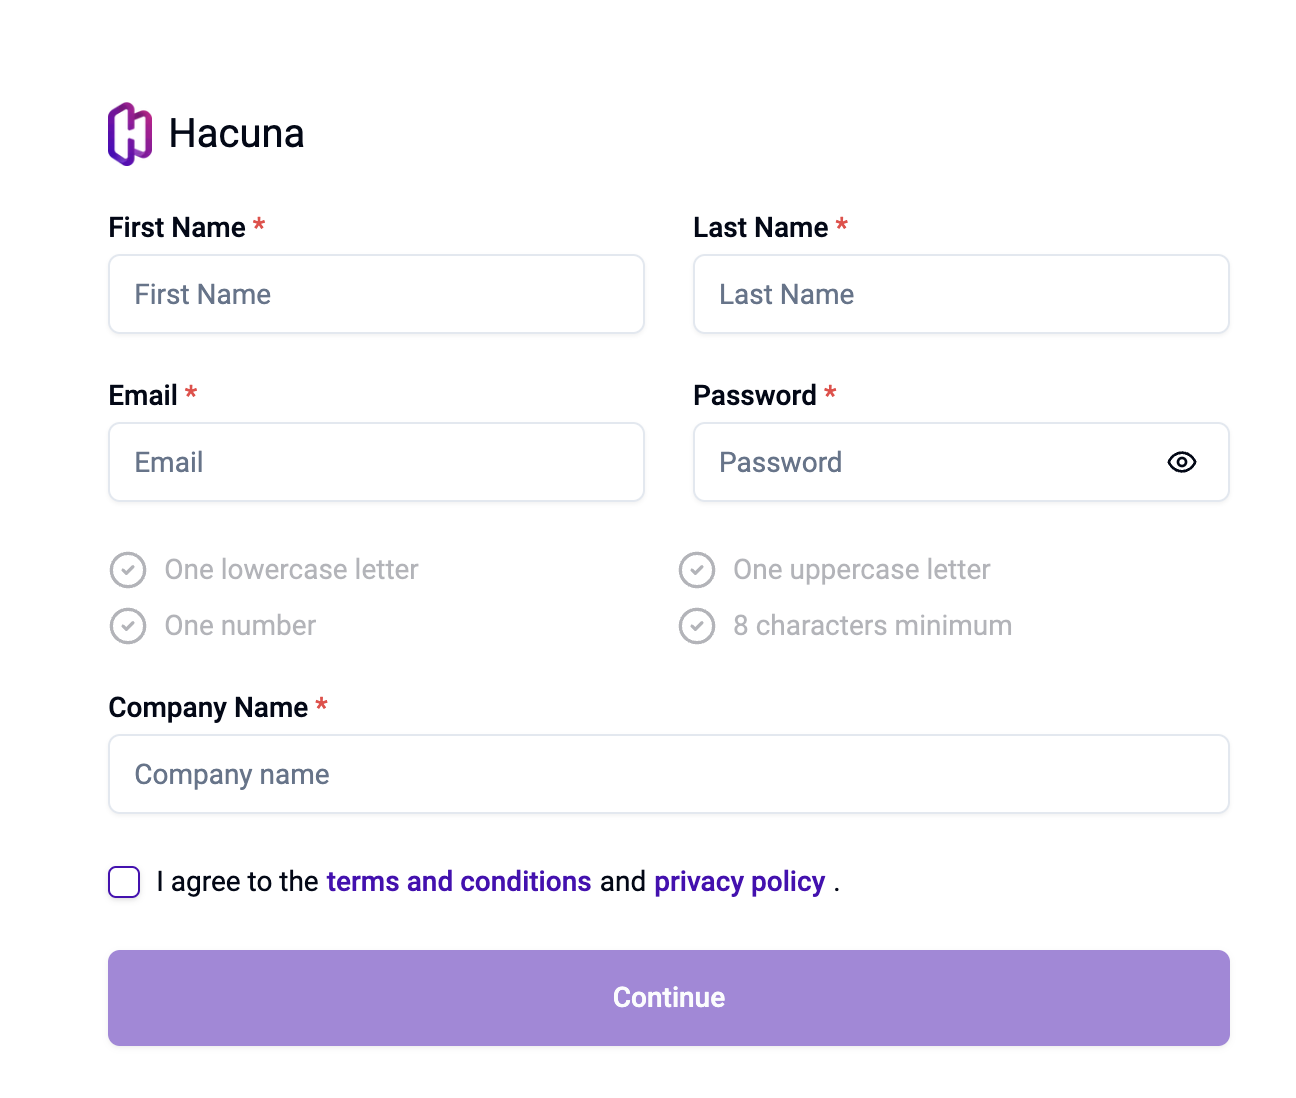Image resolution: width=1296 pixels, height=1098 pixels.
Task: Click the Company Name field label
Action: pos(208,708)
